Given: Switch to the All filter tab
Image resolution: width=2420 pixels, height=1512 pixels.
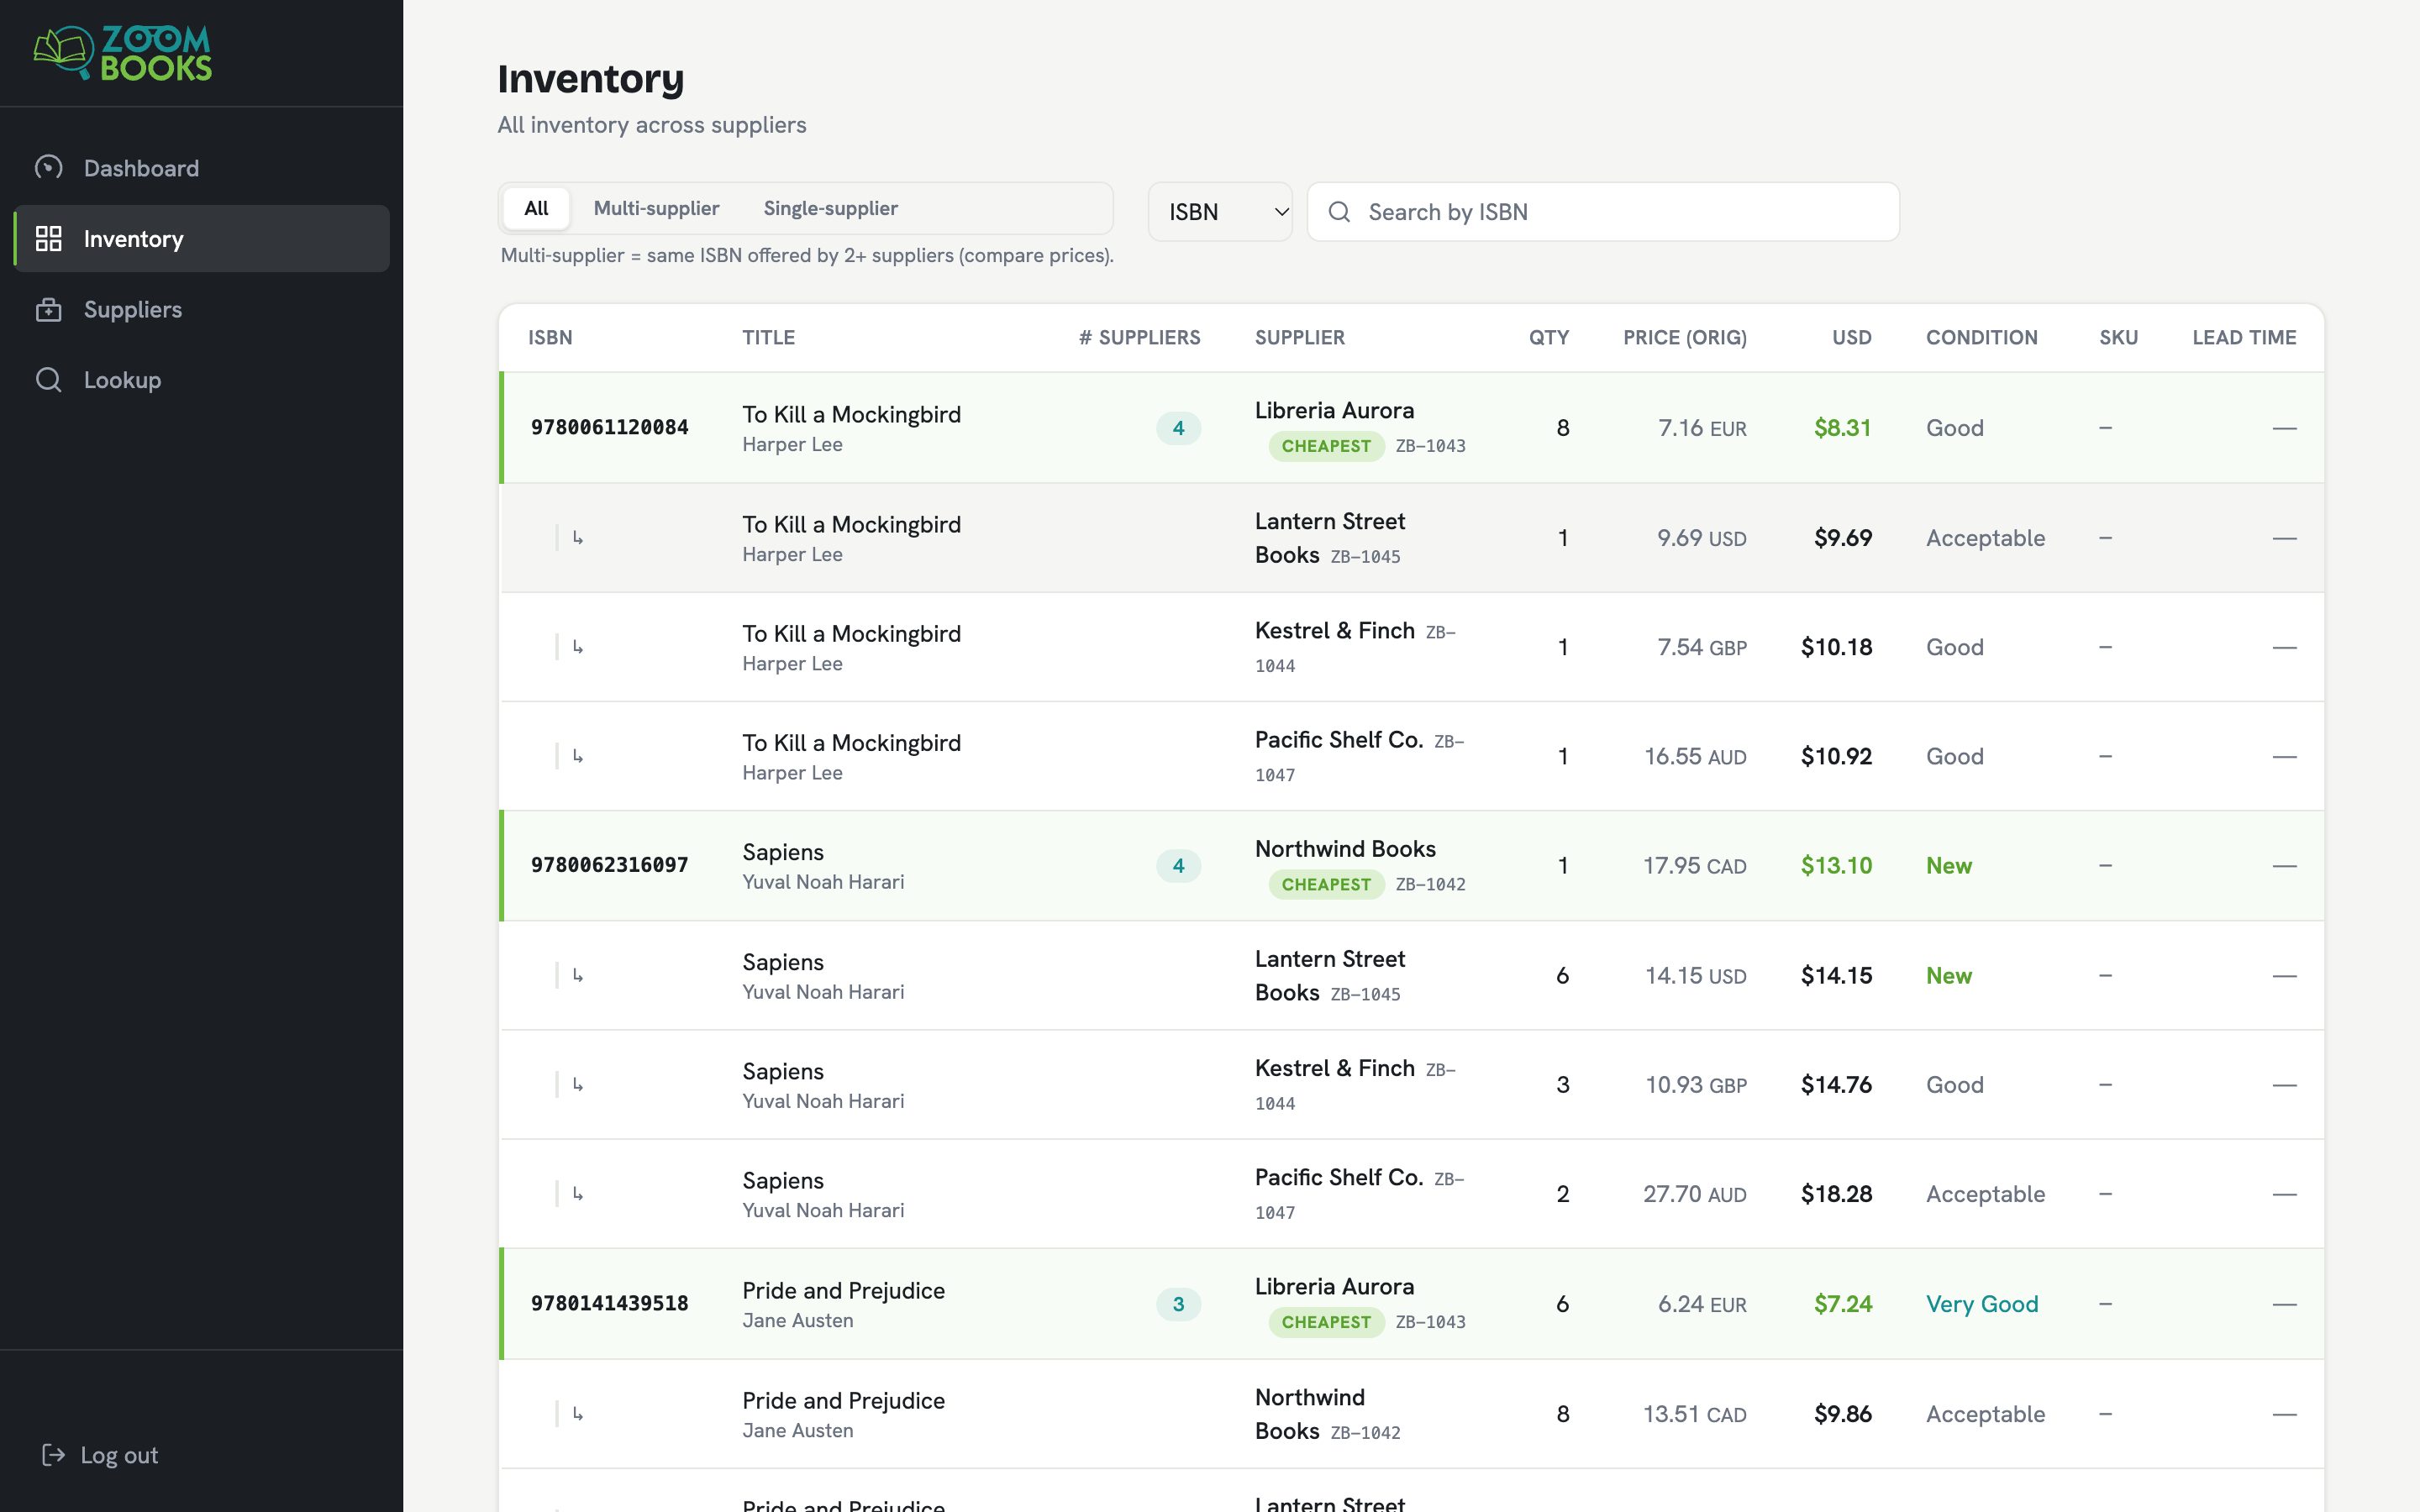Looking at the screenshot, I should point(536,208).
